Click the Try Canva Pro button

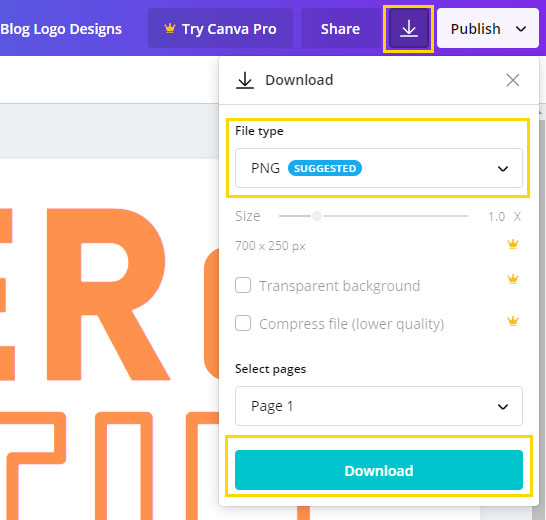pos(220,29)
